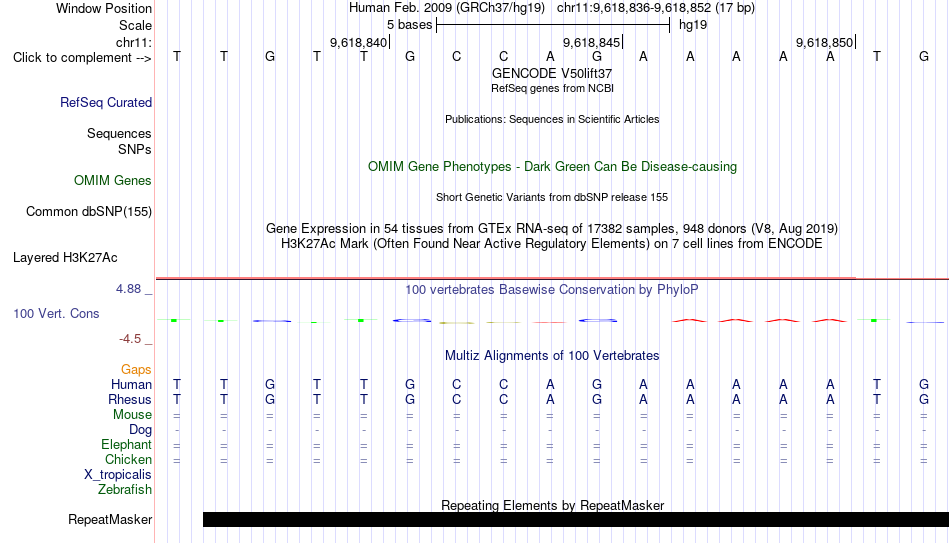950x543 pixels.
Task: Click the '5 bases' scale bar
Action: [553, 25]
